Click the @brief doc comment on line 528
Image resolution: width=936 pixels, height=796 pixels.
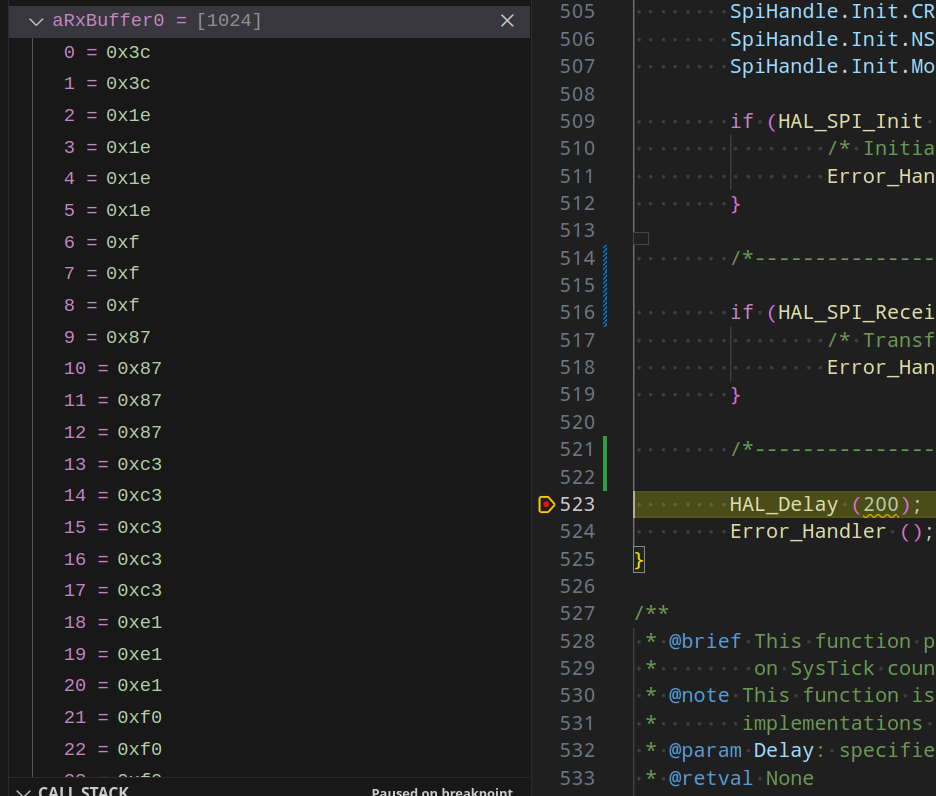(x=706, y=641)
